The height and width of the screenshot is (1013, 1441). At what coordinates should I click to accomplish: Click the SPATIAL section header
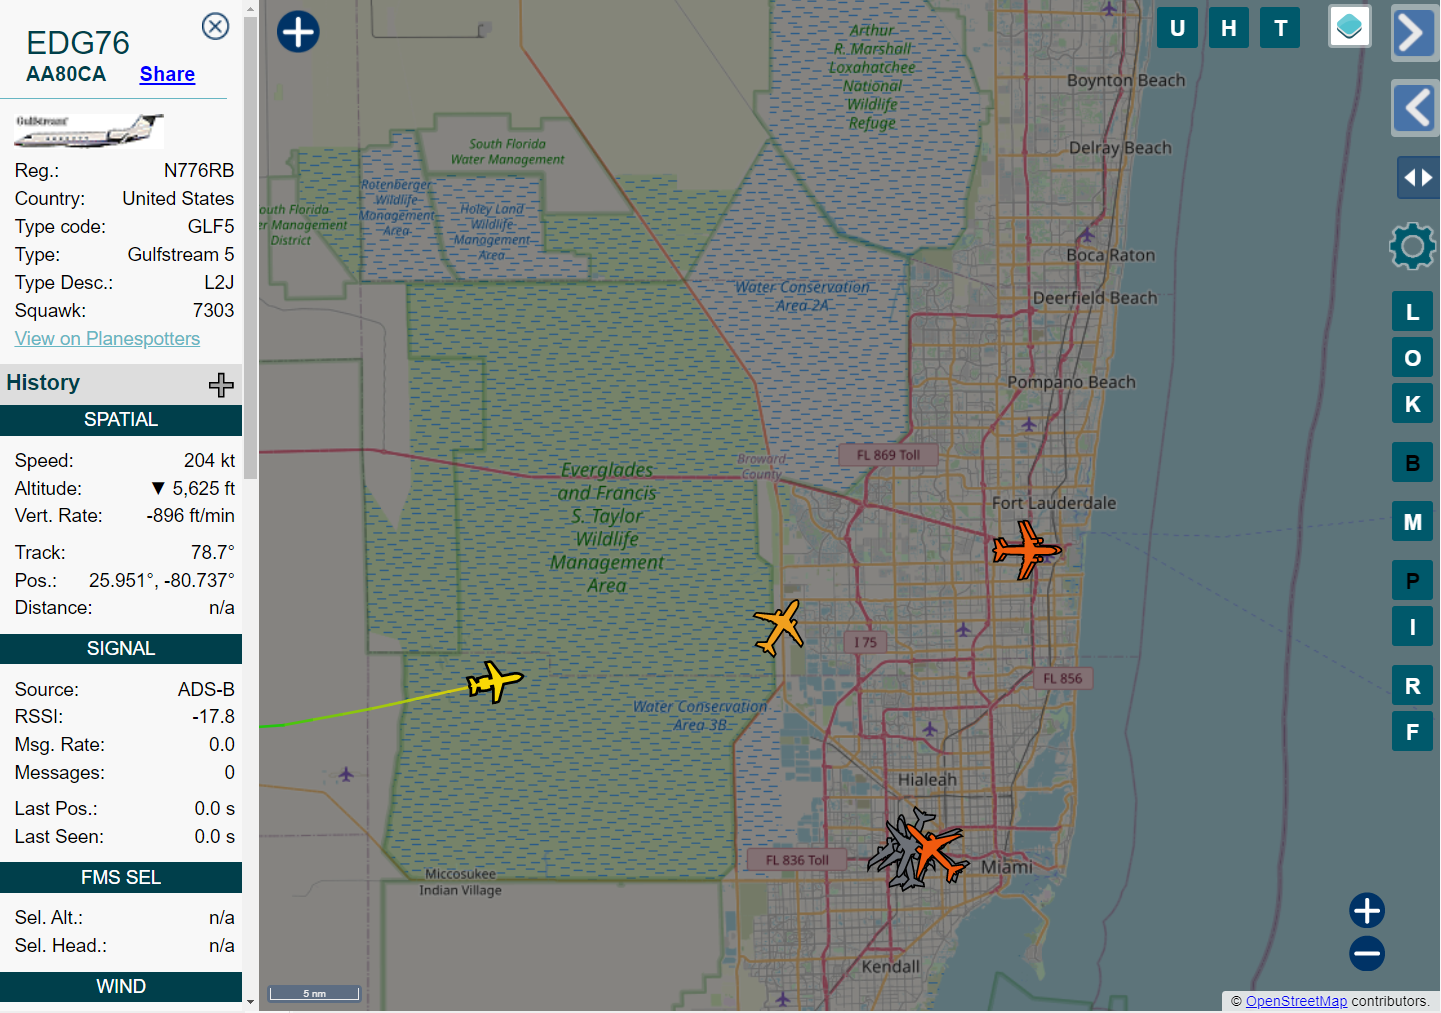tap(121, 420)
